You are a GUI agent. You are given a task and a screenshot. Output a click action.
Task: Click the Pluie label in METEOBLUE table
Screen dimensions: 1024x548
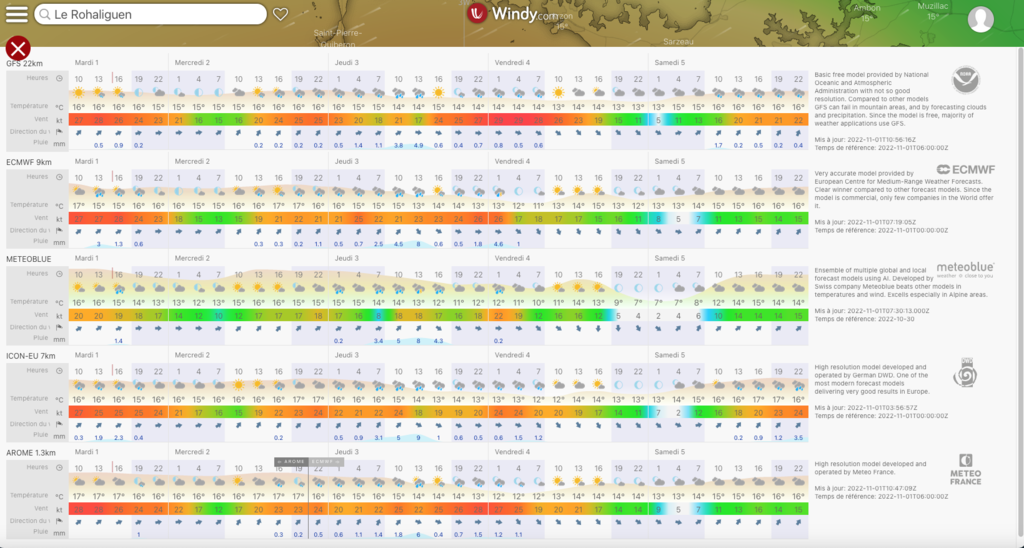click(x=40, y=338)
